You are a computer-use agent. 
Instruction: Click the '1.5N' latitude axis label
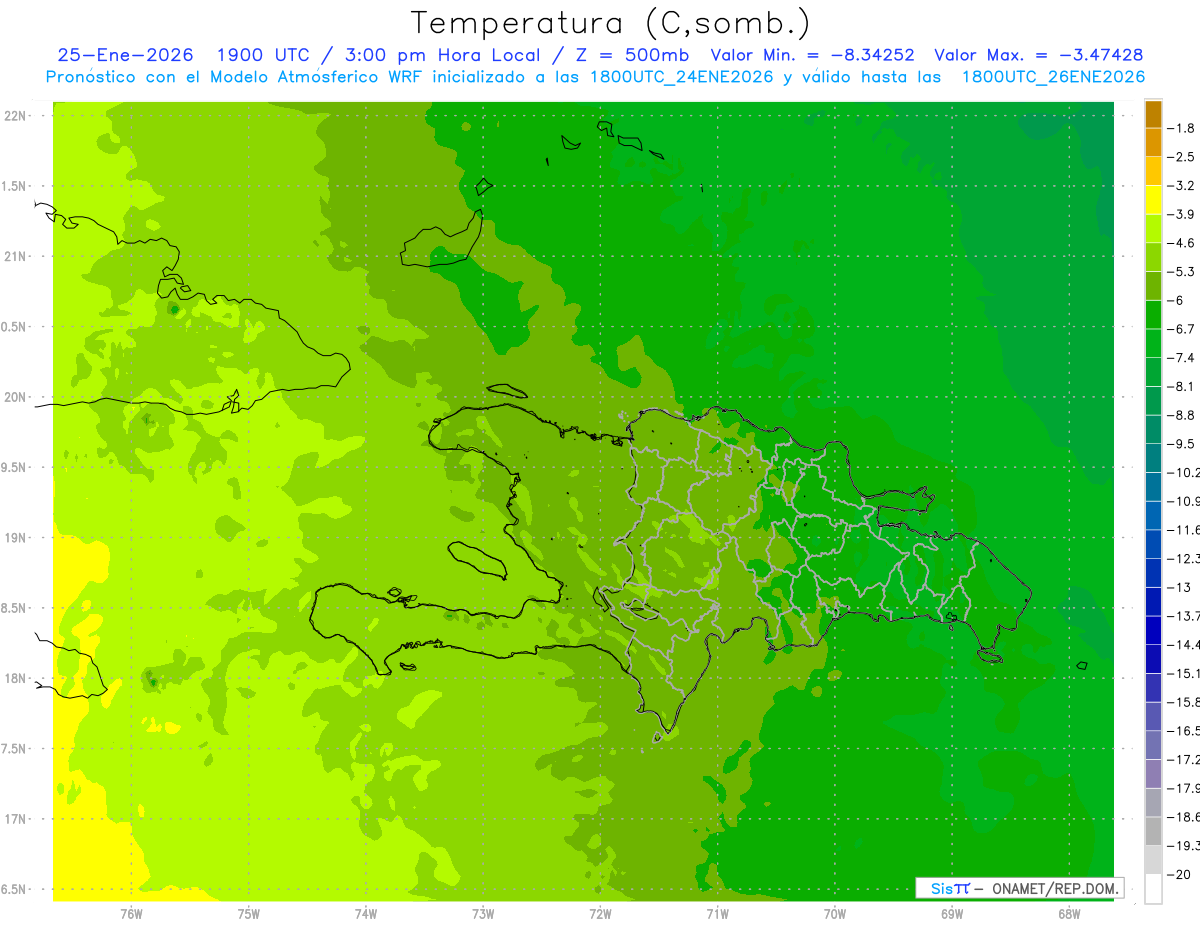pos(14,186)
